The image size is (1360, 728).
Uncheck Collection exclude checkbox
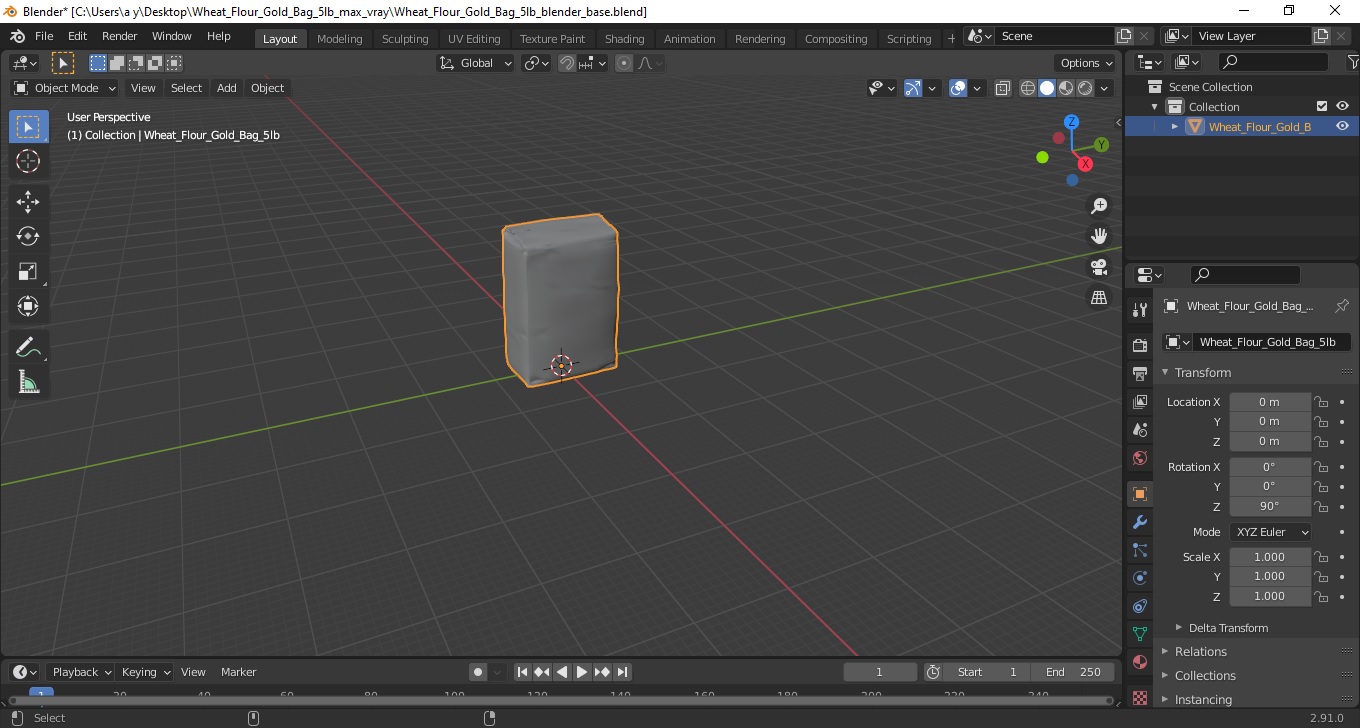pyautogui.click(x=1322, y=106)
